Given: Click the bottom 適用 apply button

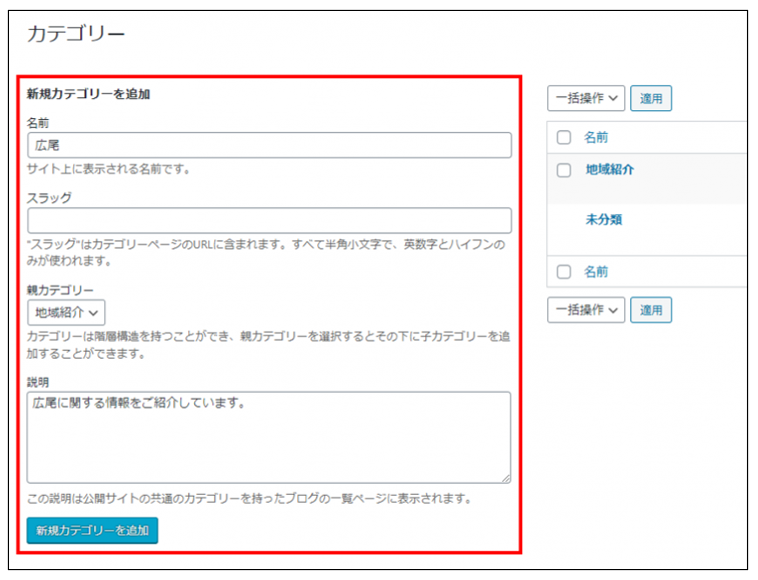Looking at the screenshot, I should (x=651, y=310).
